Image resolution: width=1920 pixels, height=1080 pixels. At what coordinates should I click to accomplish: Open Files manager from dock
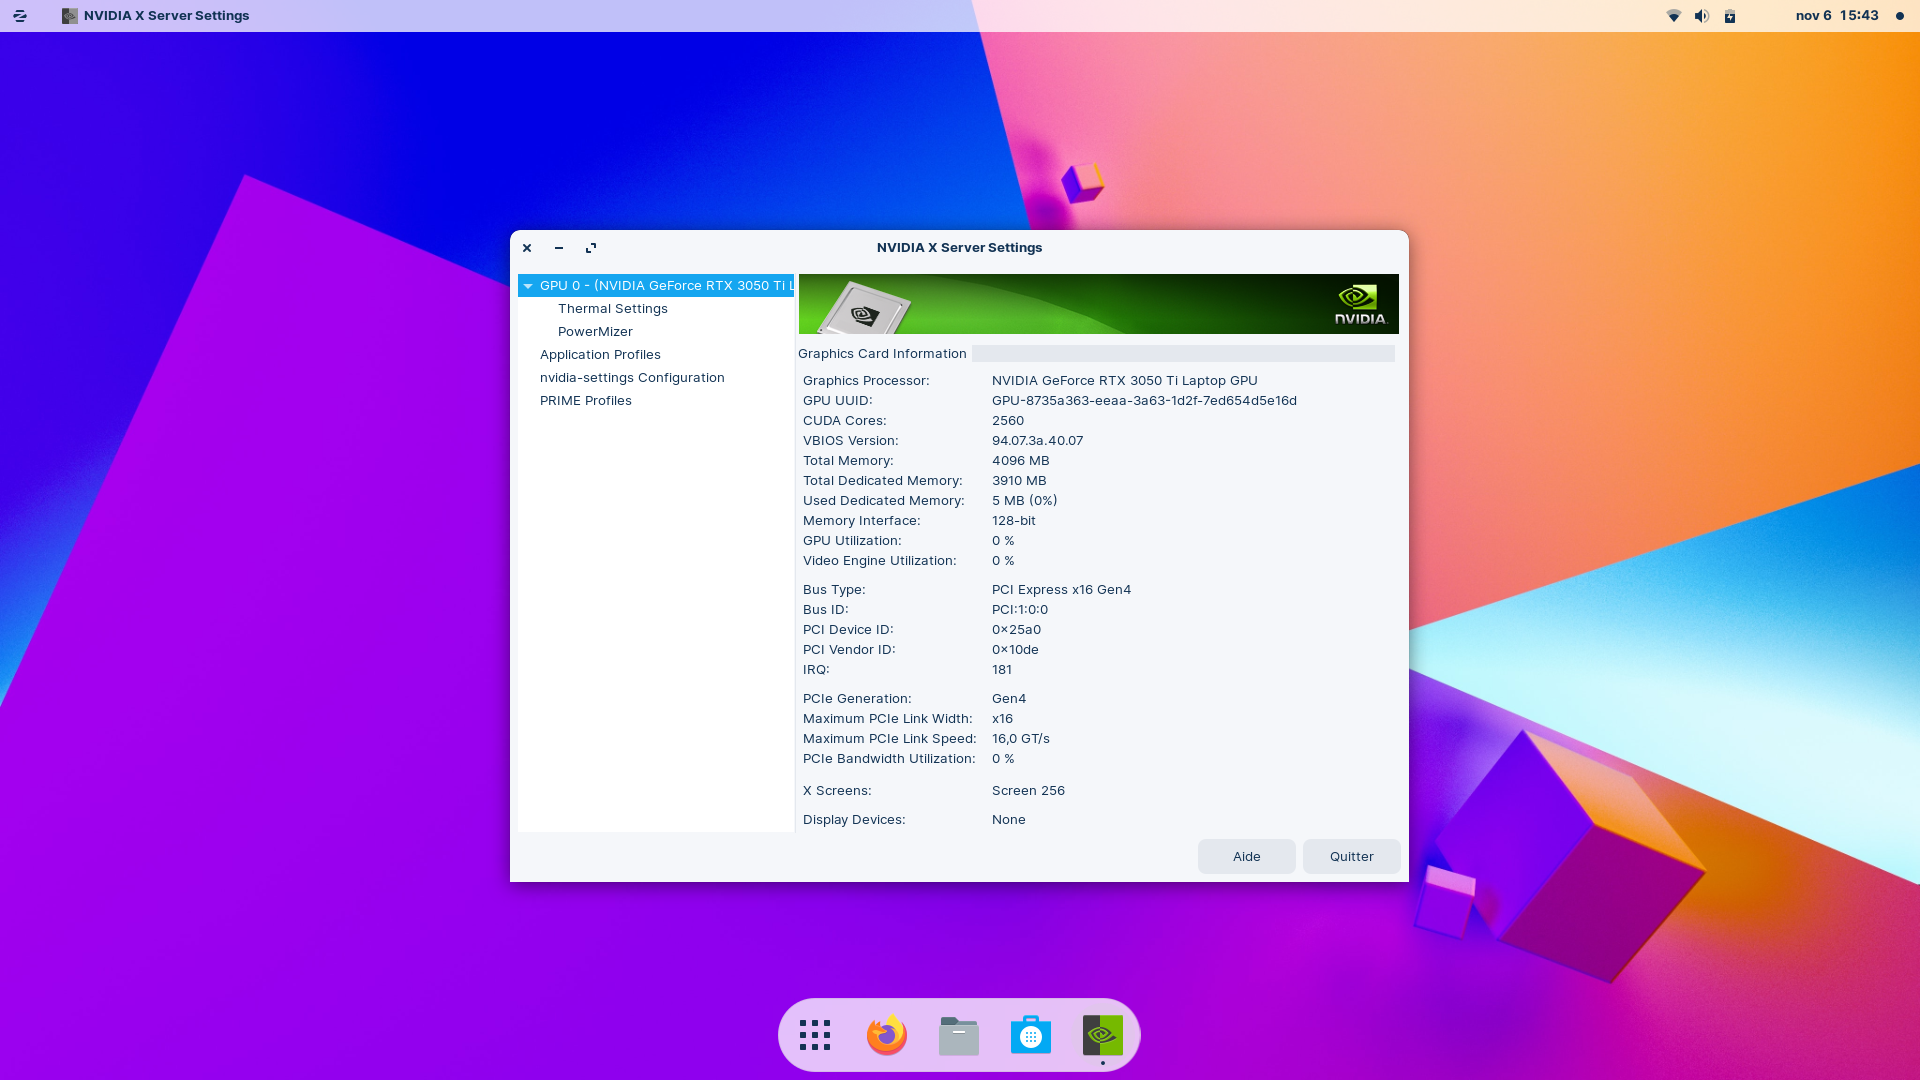(959, 1036)
